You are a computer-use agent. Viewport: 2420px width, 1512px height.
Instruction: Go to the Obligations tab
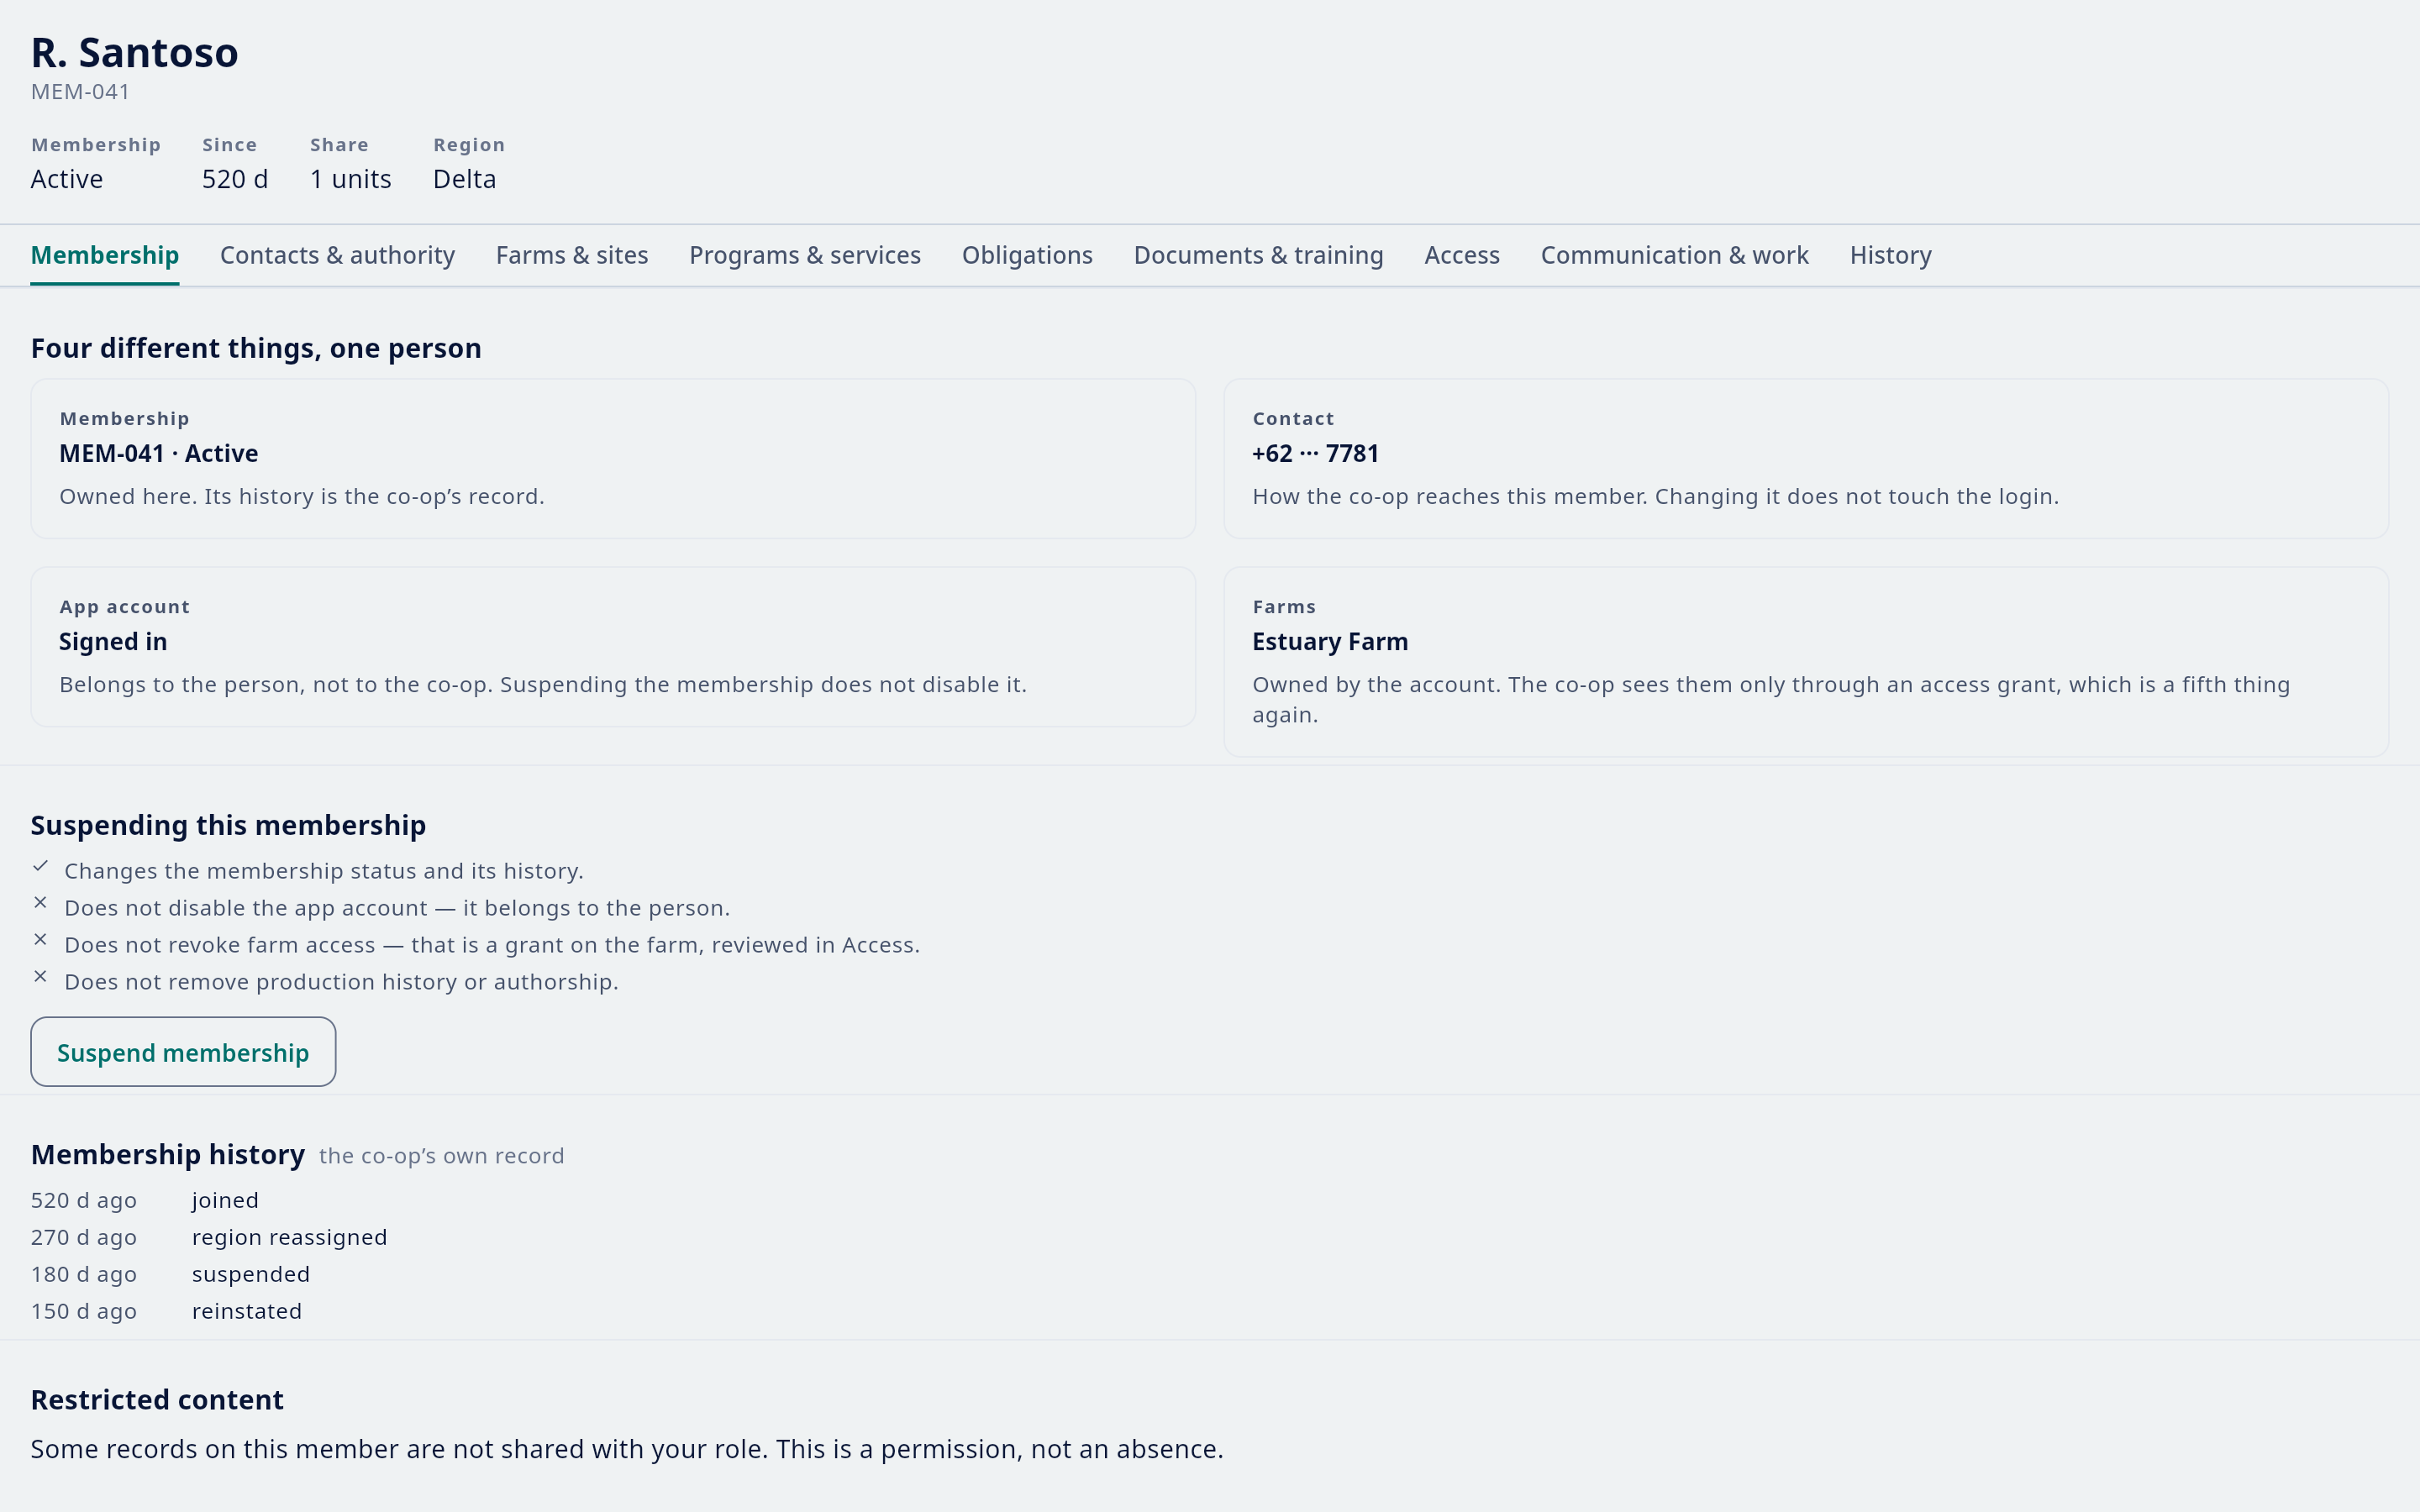pyautogui.click(x=1027, y=255)
